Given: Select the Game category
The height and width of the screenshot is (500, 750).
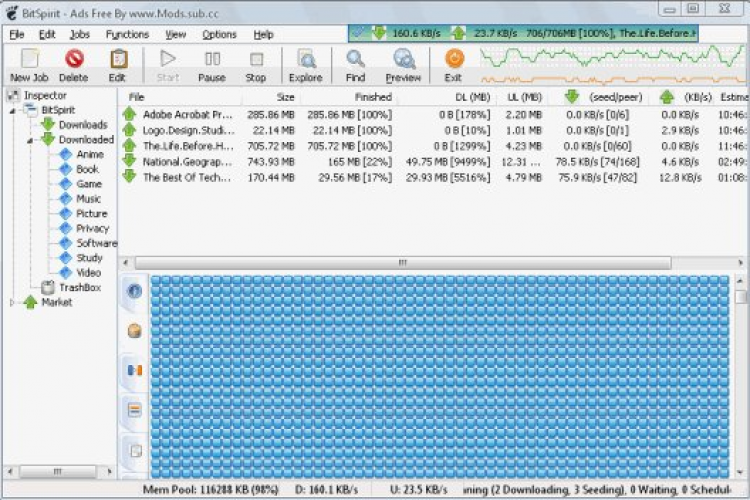Looking at the screenshot, I should [89, 184].
